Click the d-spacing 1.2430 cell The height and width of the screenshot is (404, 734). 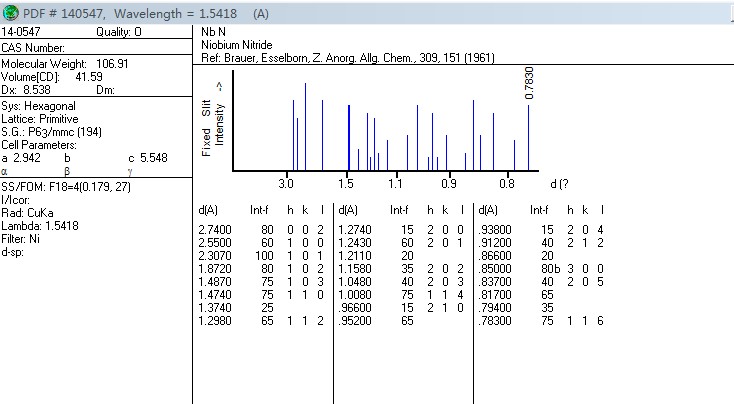[x=355, y=243]
